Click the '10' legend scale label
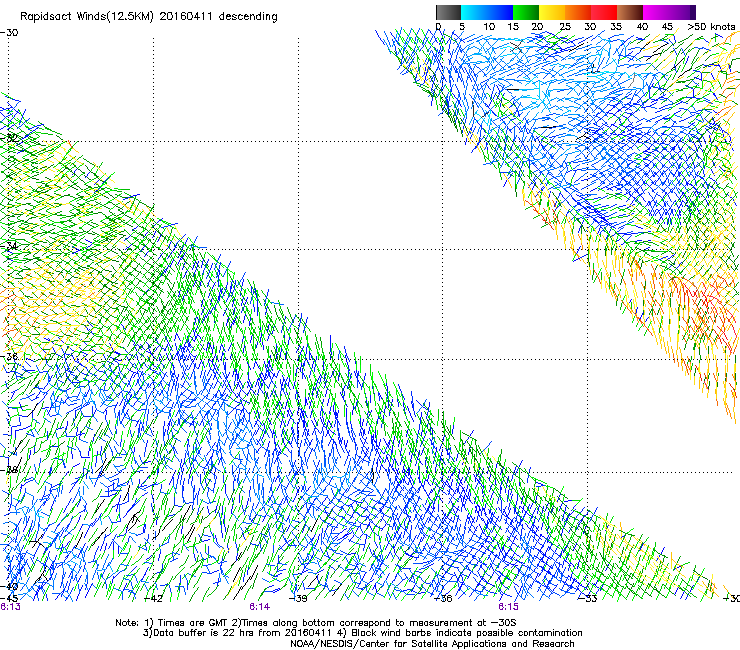This screenshot has width=740, height=650. pyautogui.click(x=489, y=27)
